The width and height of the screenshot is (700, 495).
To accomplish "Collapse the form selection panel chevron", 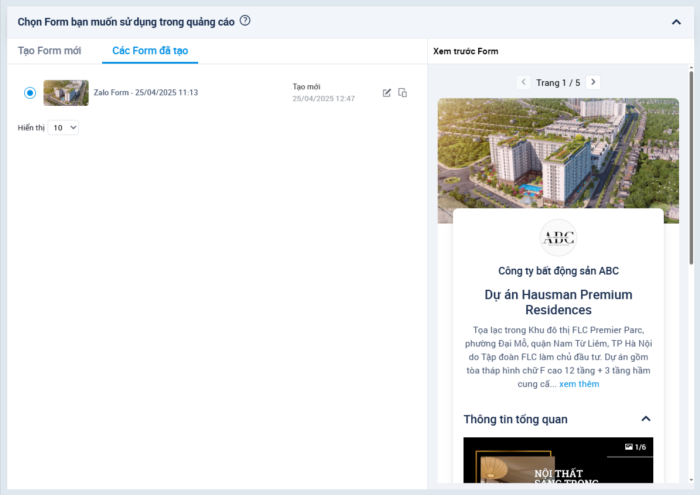I will 676,22.
